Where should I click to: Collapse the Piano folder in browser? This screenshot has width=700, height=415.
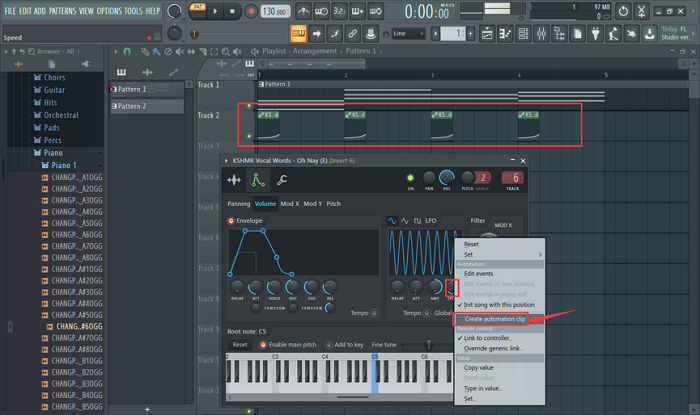point(54,153)
